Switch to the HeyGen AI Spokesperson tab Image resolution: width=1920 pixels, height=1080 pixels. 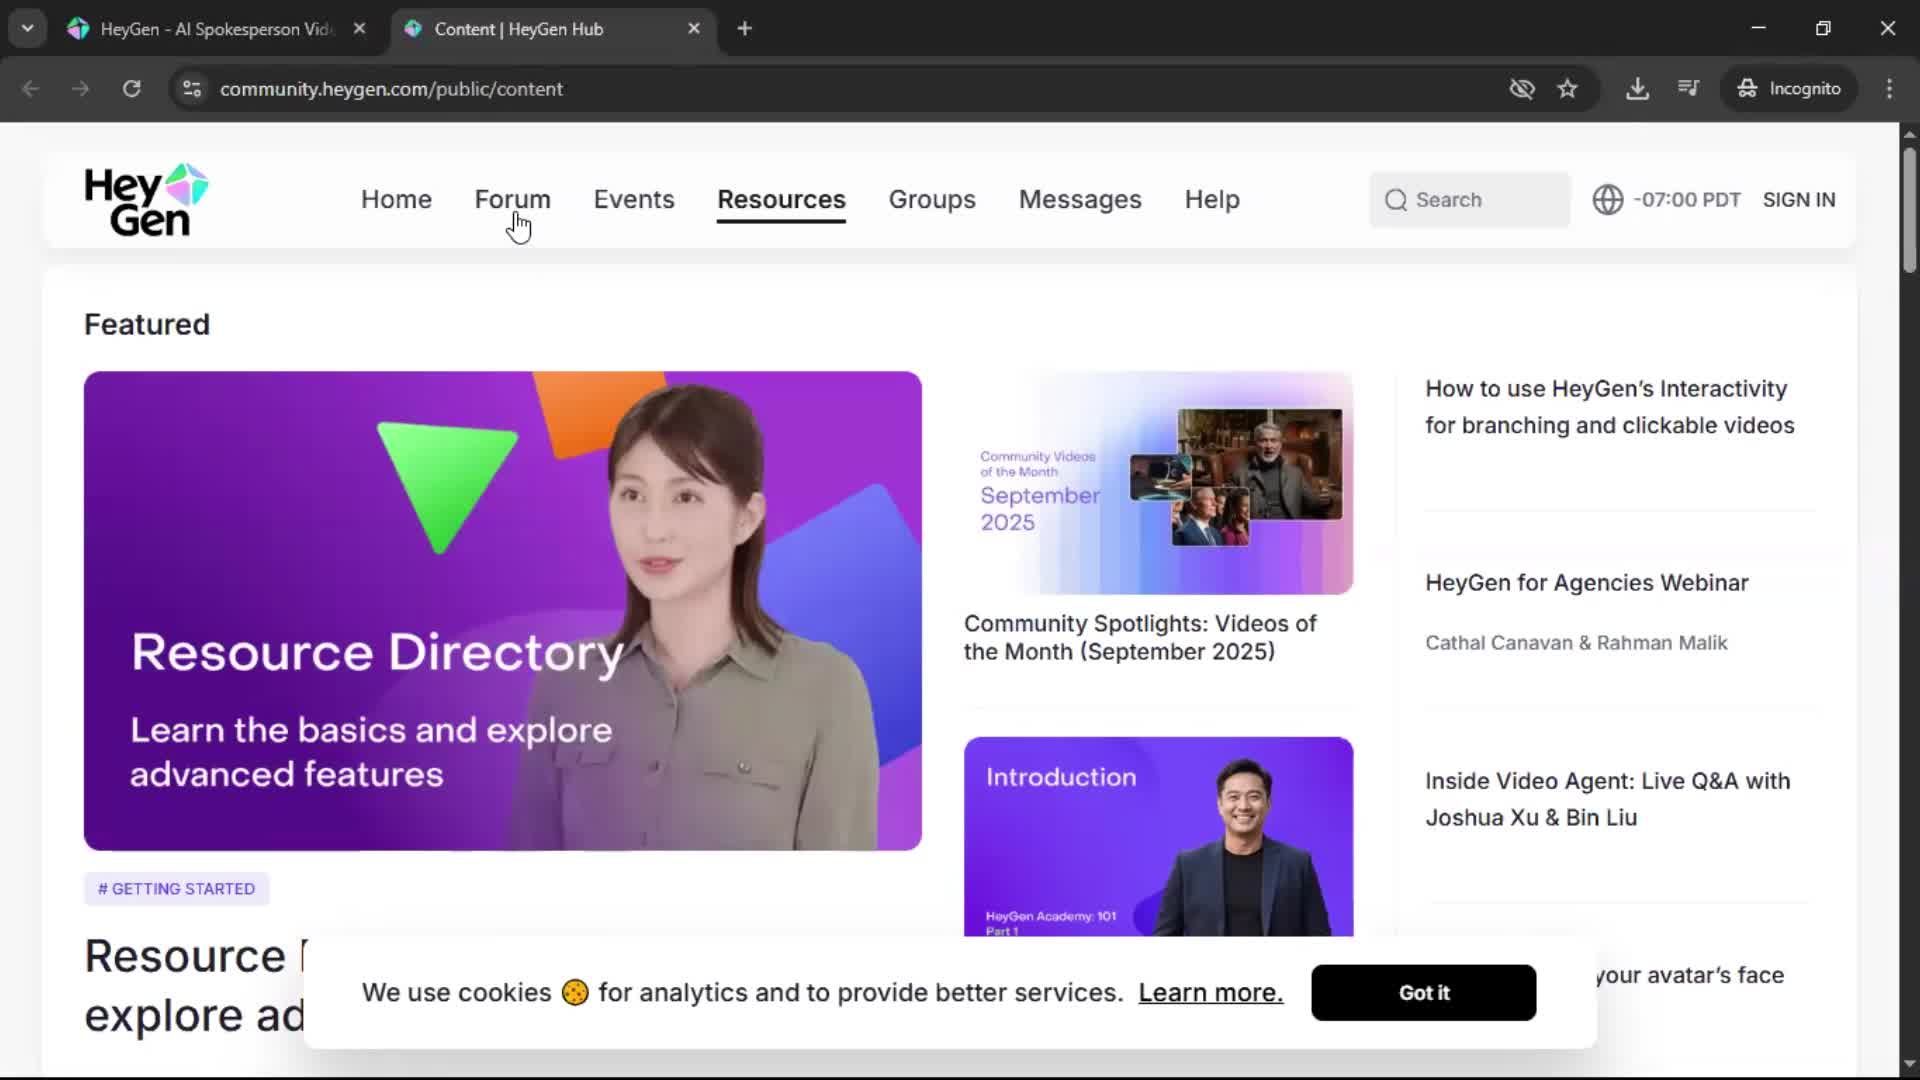pos(215,29)
